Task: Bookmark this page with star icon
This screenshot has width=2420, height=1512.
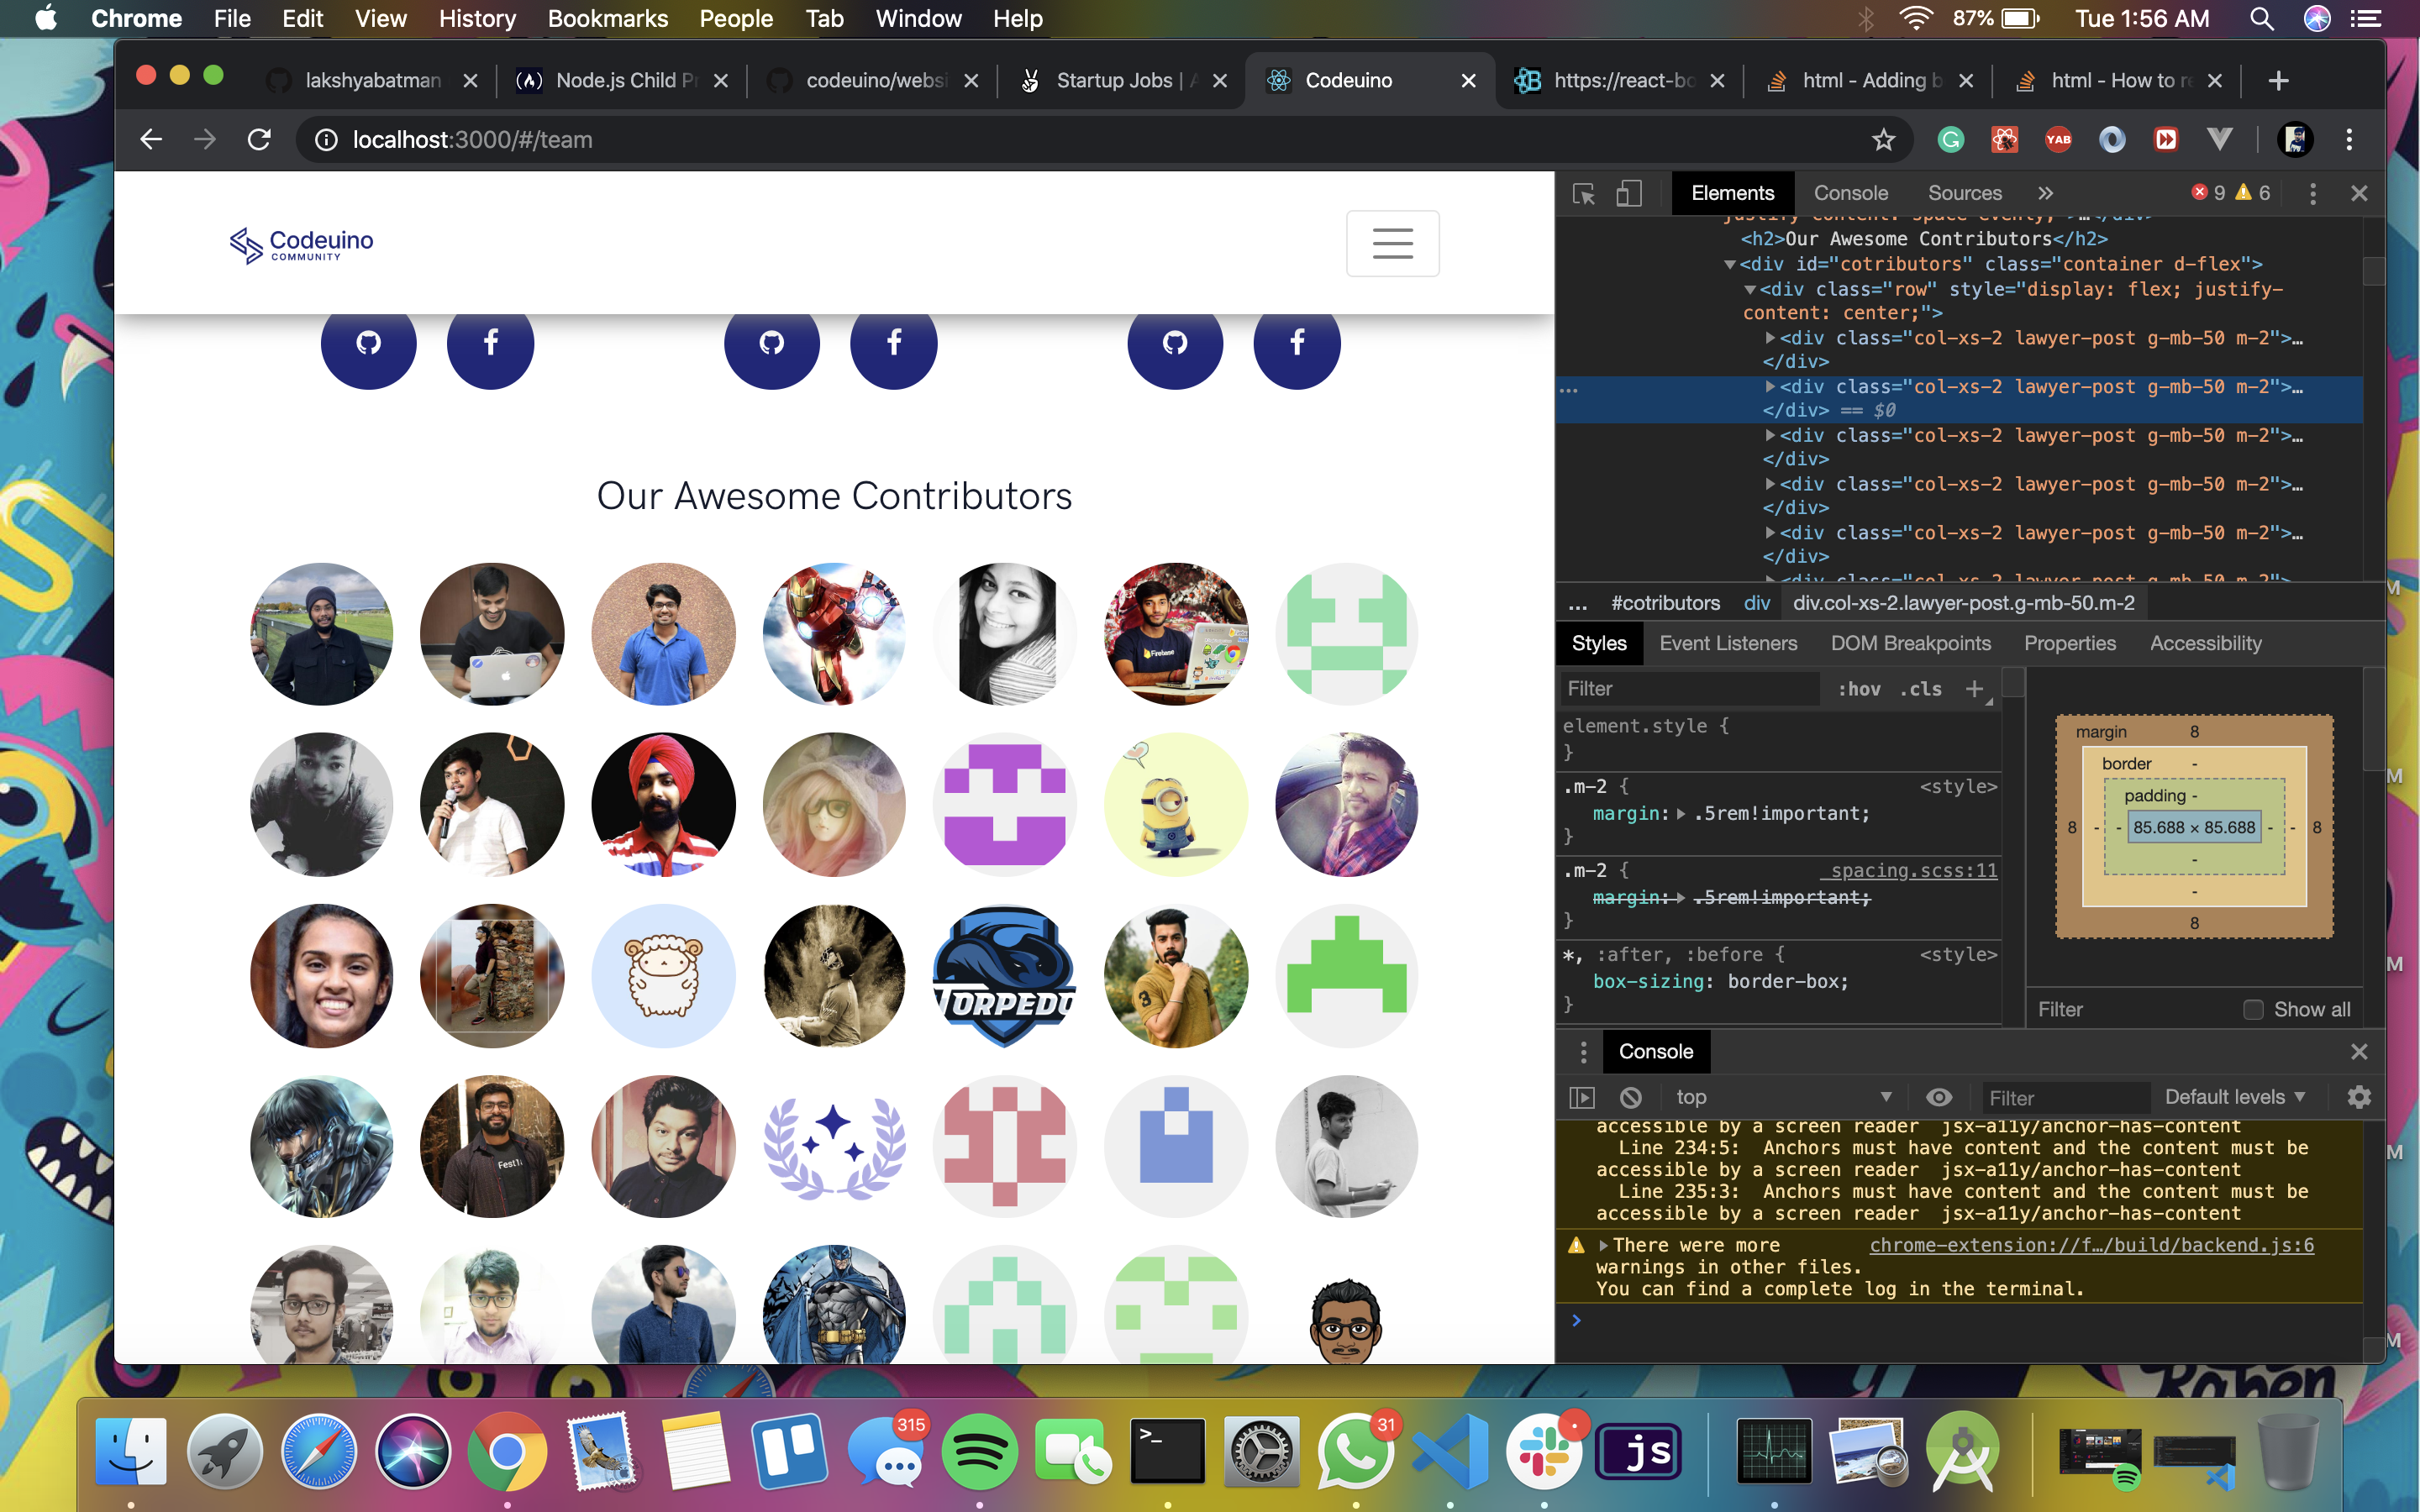Action: tap(1884, 140)
